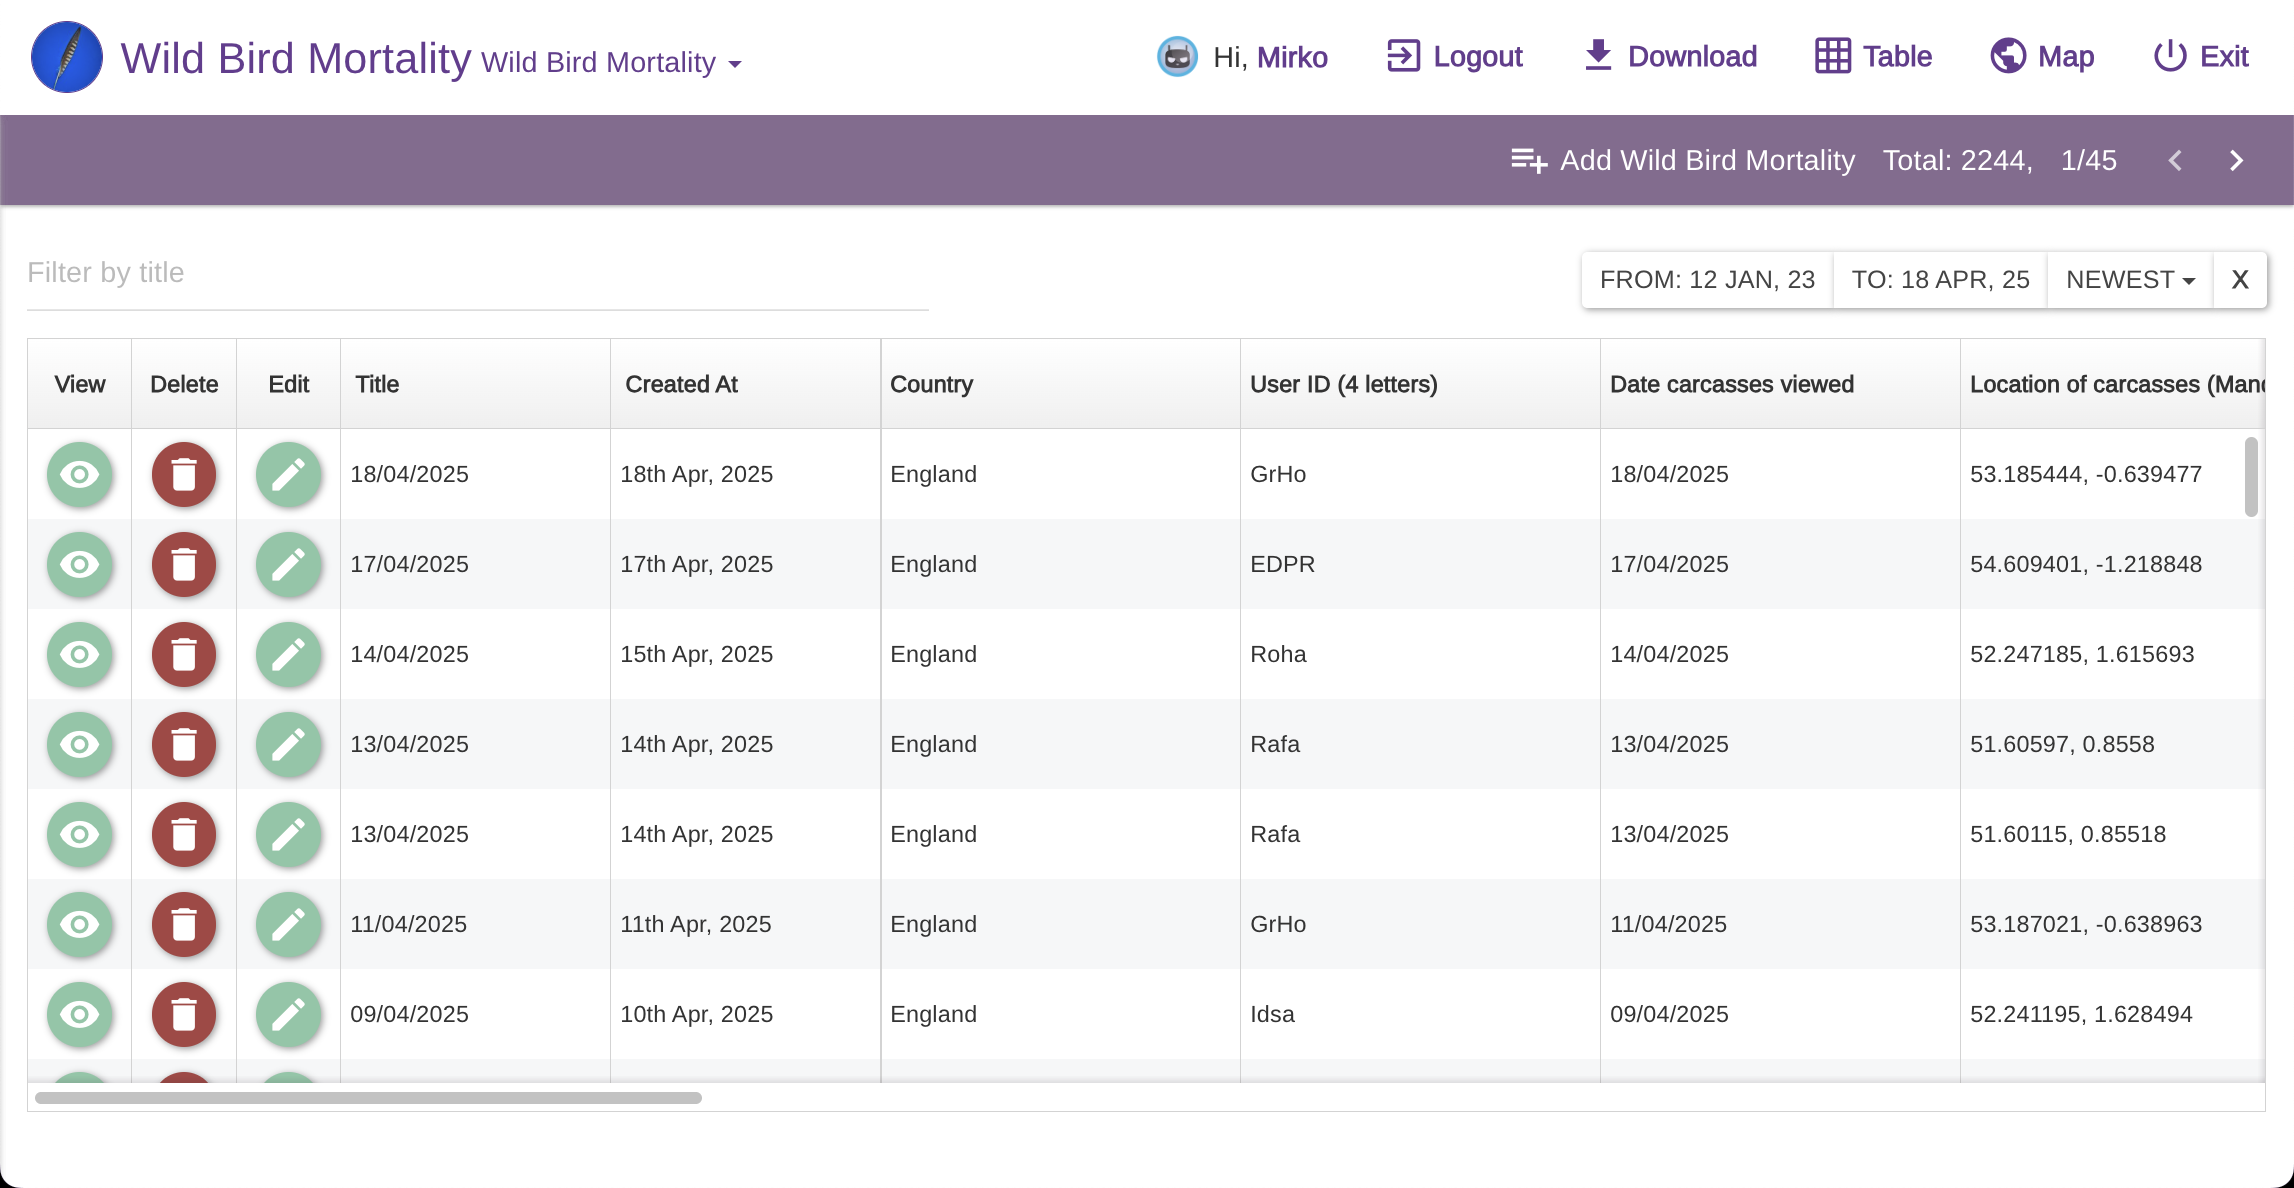Click the Download button
2294x1188 pixels.
[x=1671, y=57]
